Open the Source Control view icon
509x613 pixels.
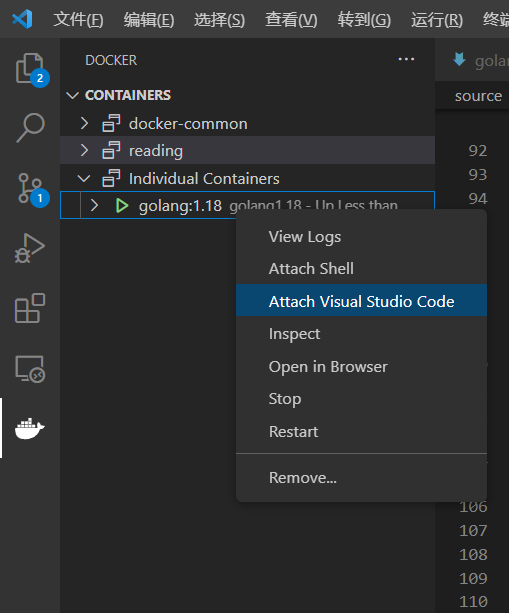30,189
